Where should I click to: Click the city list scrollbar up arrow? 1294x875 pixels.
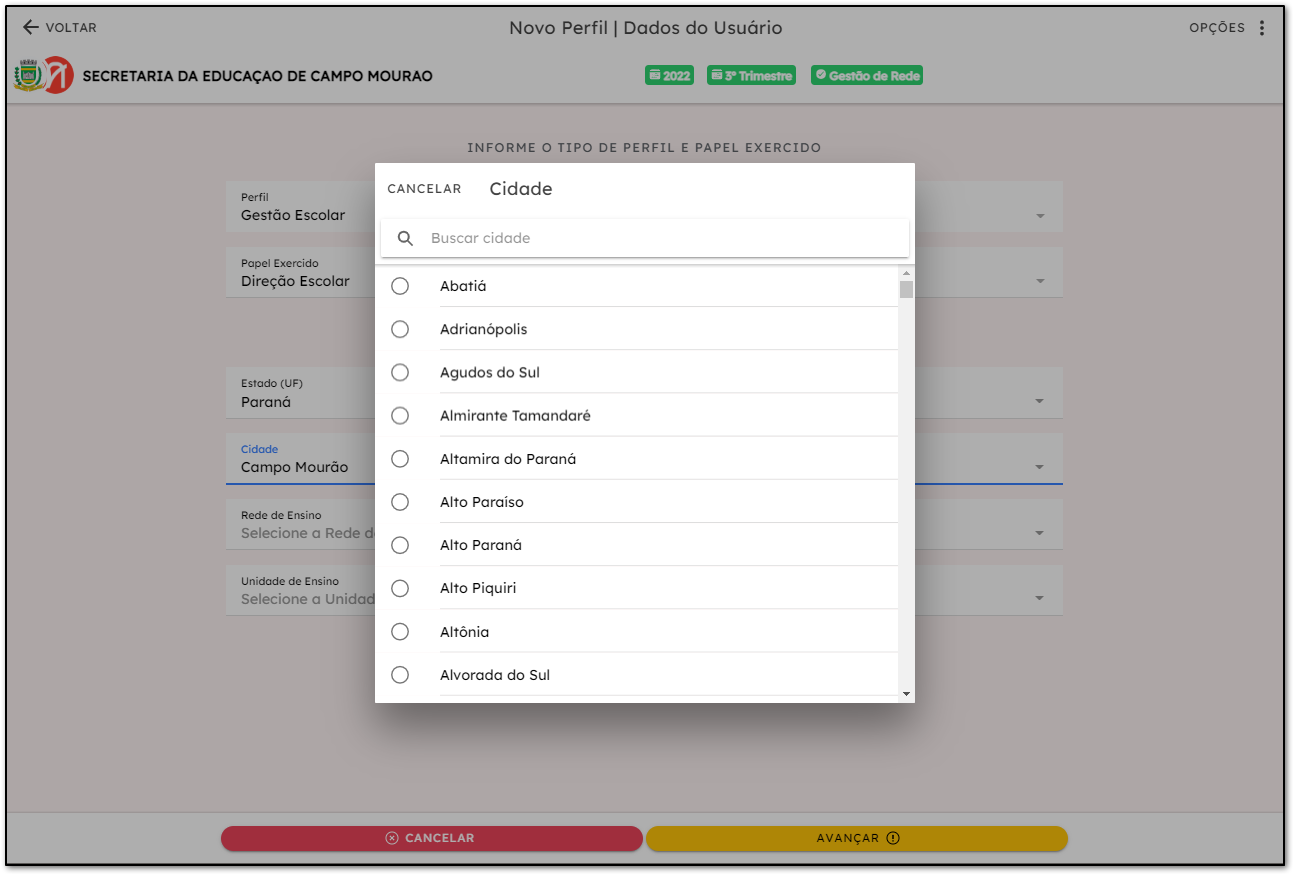click(906, 273)
